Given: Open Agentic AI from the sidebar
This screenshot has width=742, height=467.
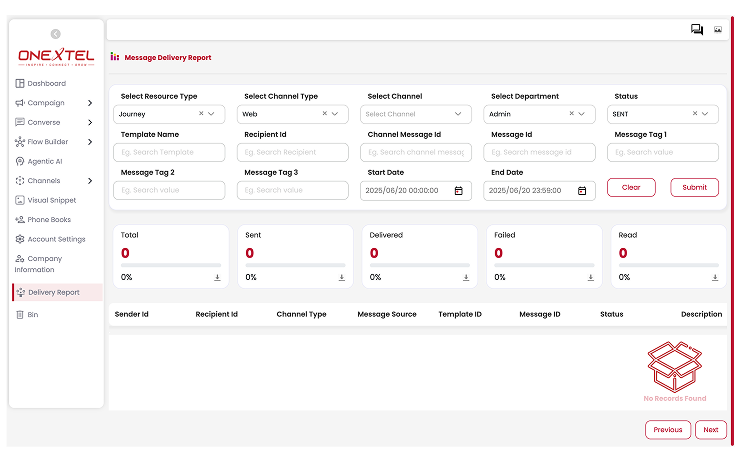Looking at the screenshot, I should pyautogui.click(x=45, y=161).
